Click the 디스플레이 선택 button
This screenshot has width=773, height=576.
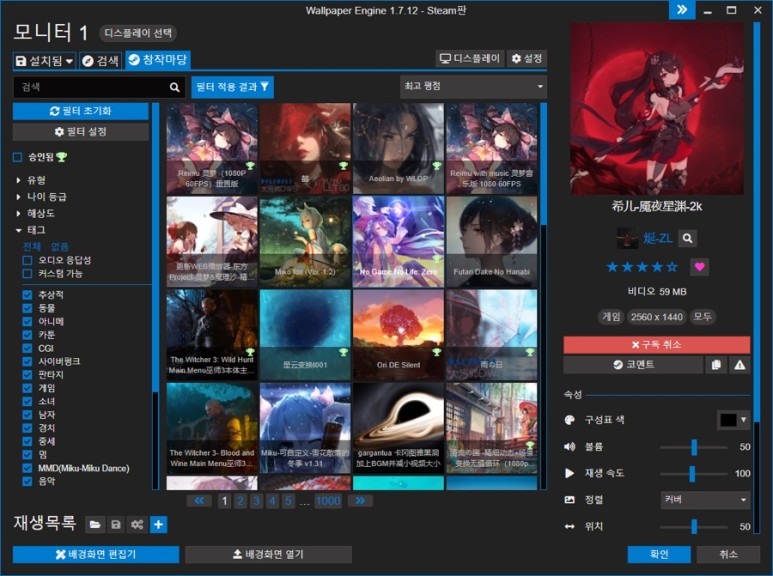[x=138, y=33]
